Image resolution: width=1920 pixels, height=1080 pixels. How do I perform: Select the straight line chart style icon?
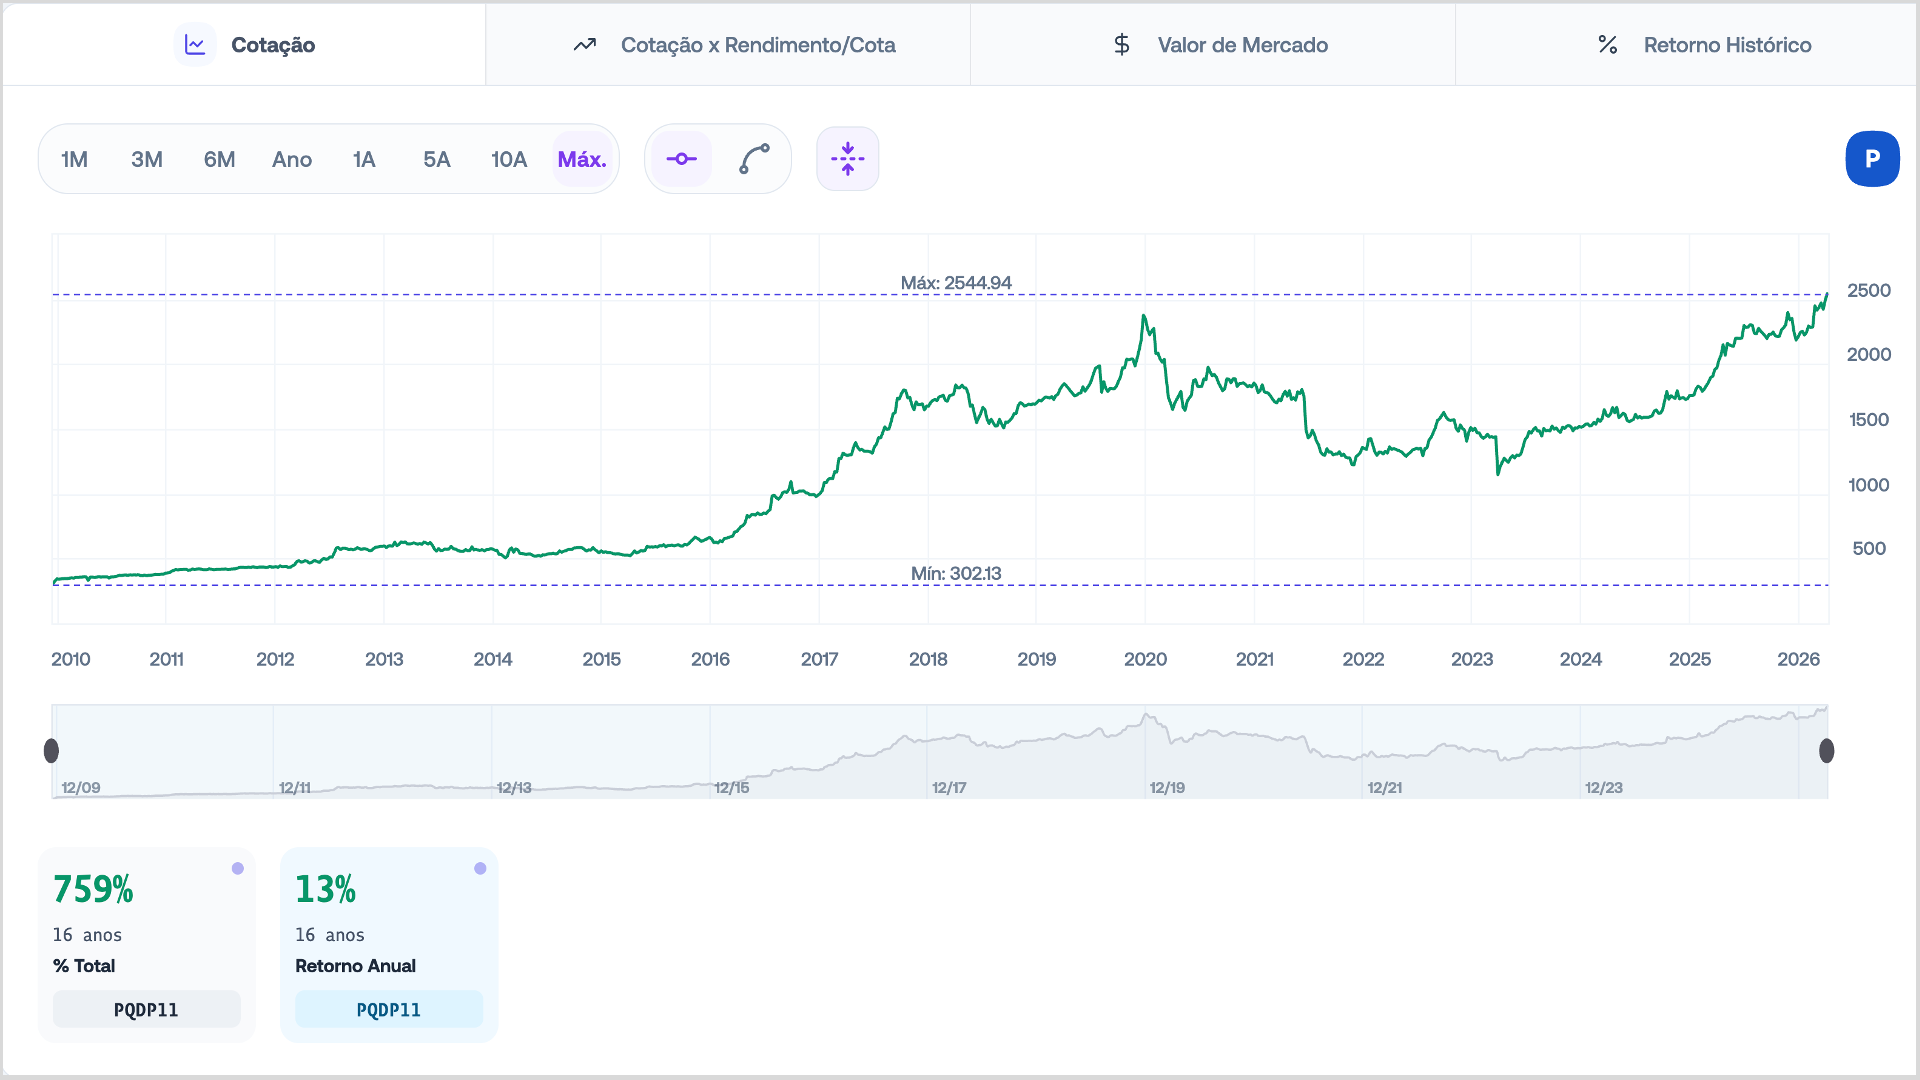click(682, 159)
